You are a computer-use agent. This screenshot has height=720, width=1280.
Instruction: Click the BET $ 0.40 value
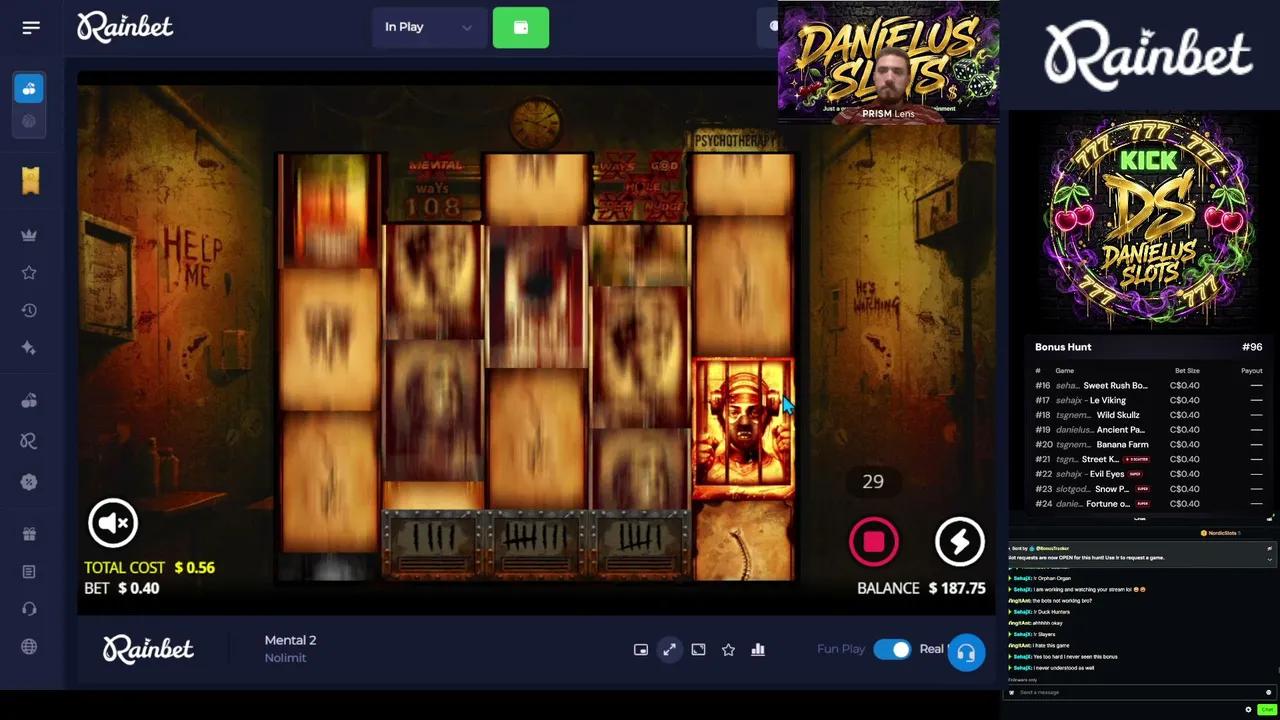pyautogui.click(x=121, y=588)
